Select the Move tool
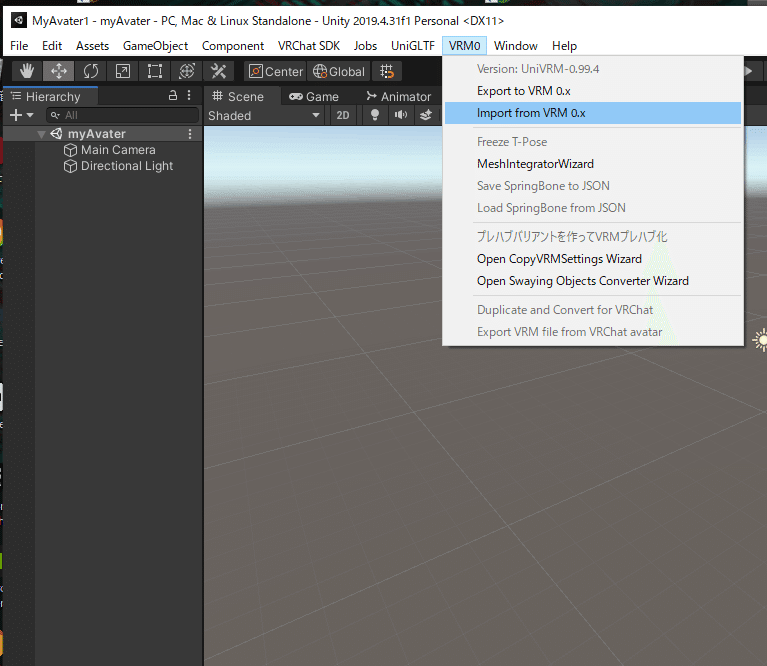The height and width of the screenshot is (666, 767). (x=59, y=71)
